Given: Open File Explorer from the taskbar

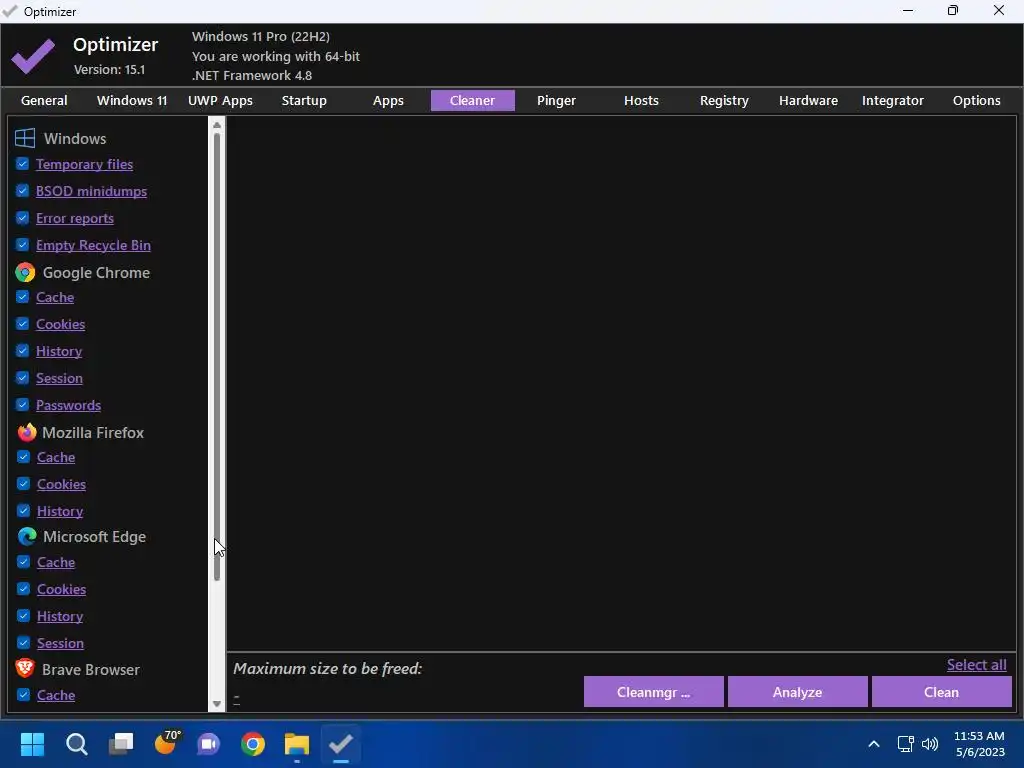Looking at the screenshot, I should [x=296, y=744].
